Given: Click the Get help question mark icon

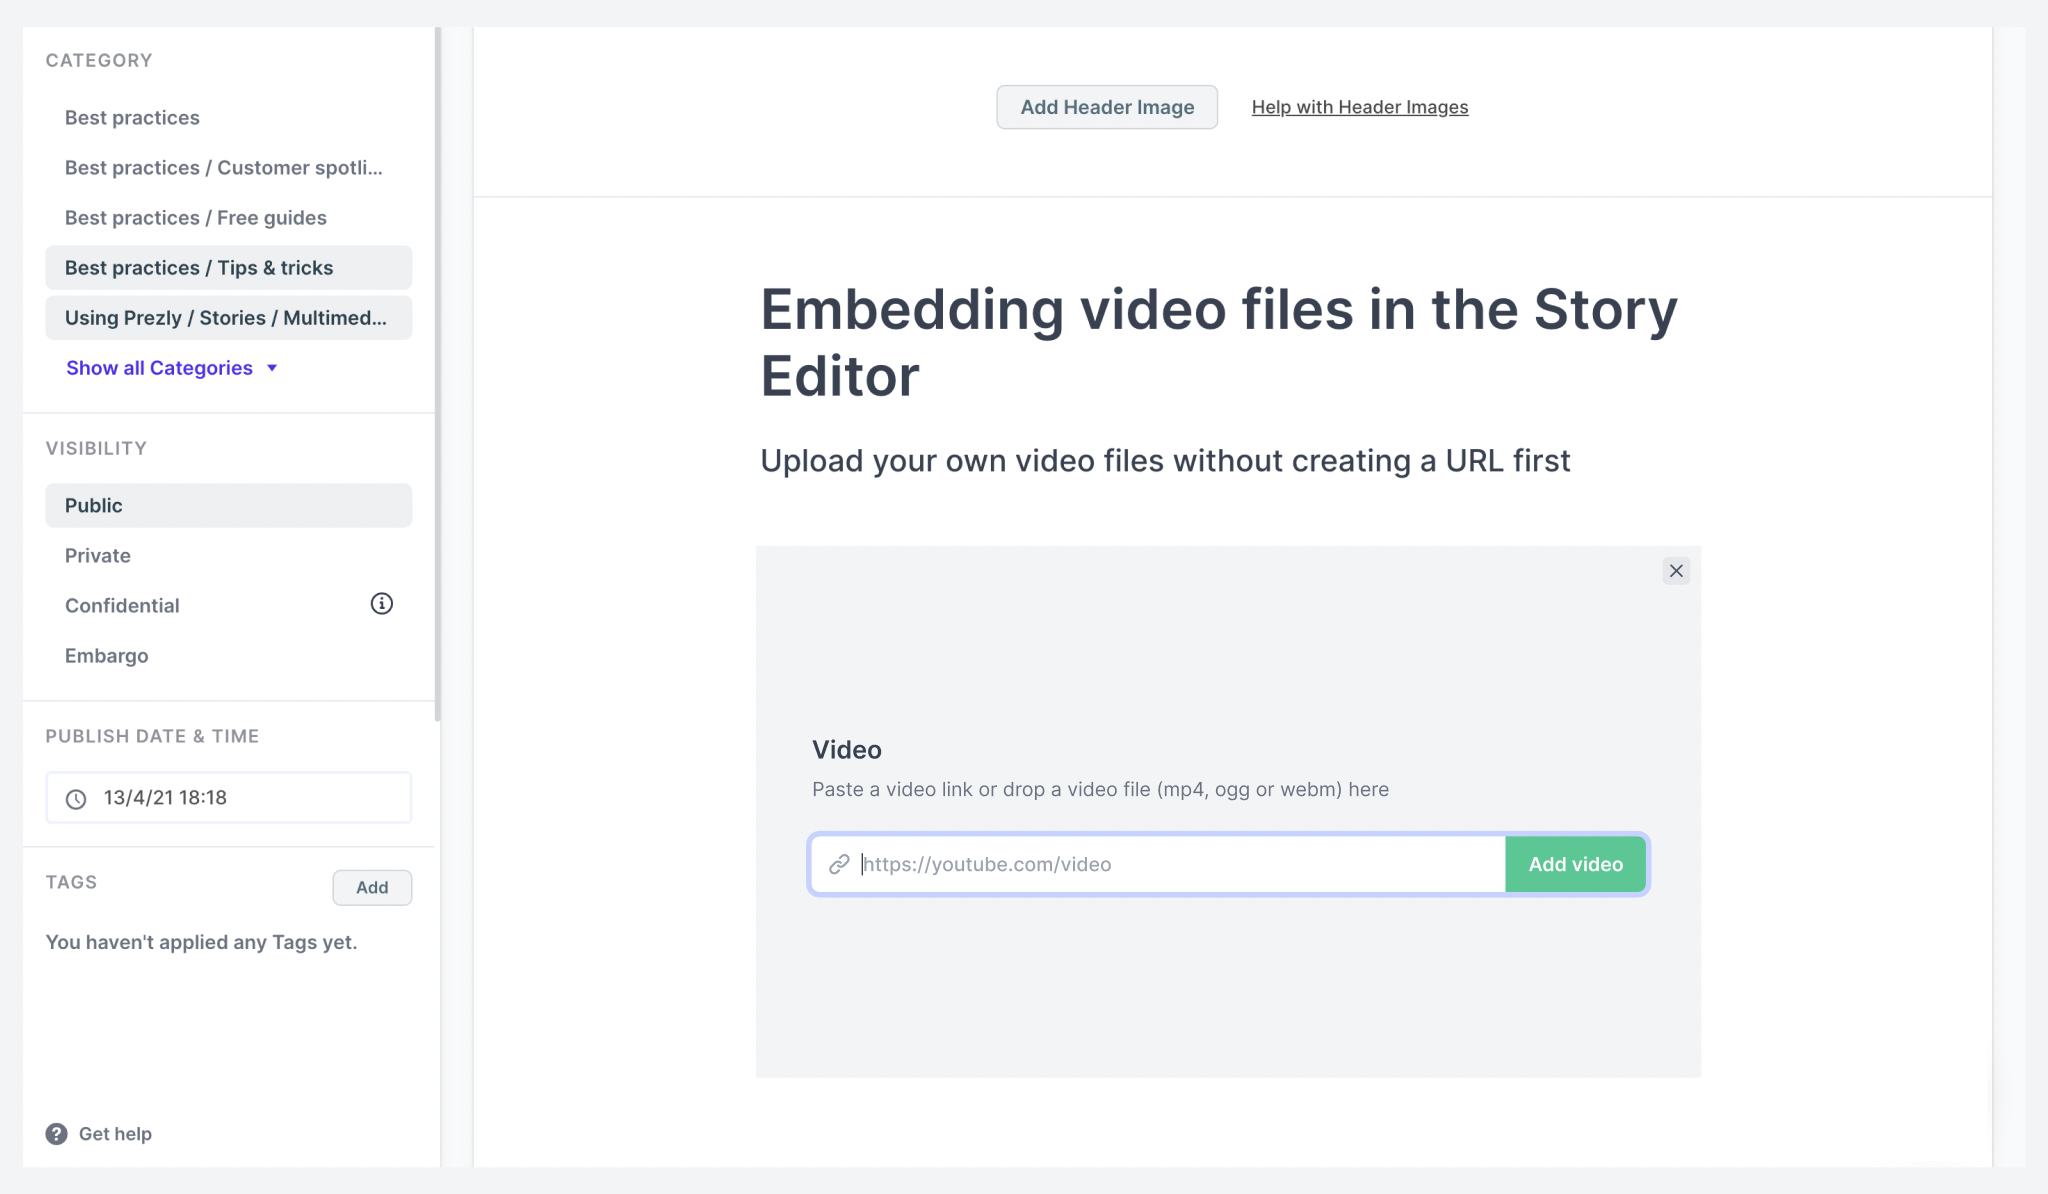Looking at the screenshot, I should pos(57,1134).
